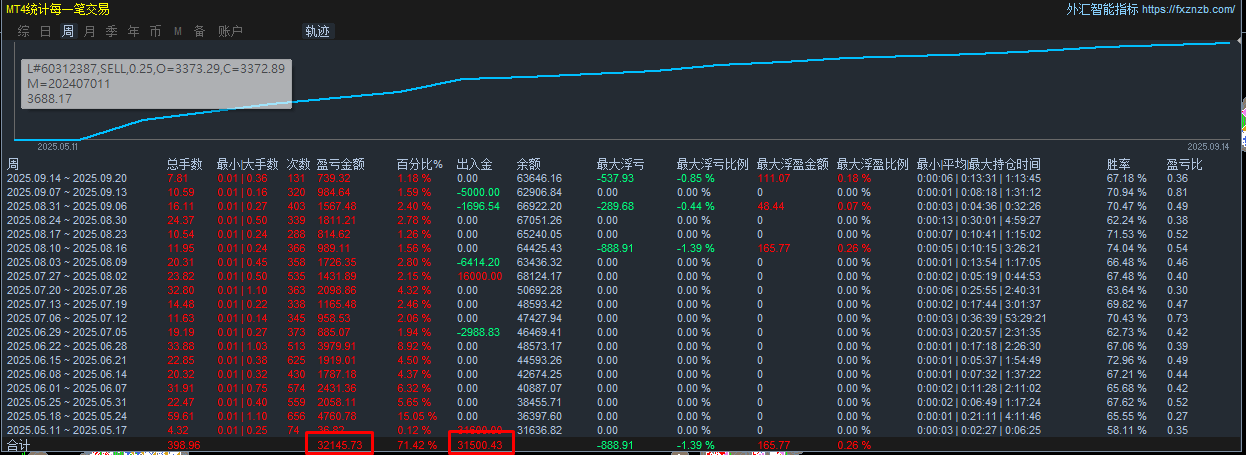Select week row 2025.05.11 ~ 2025.05.17
The image size is (1246, 455).
click(x=623, y=429)
